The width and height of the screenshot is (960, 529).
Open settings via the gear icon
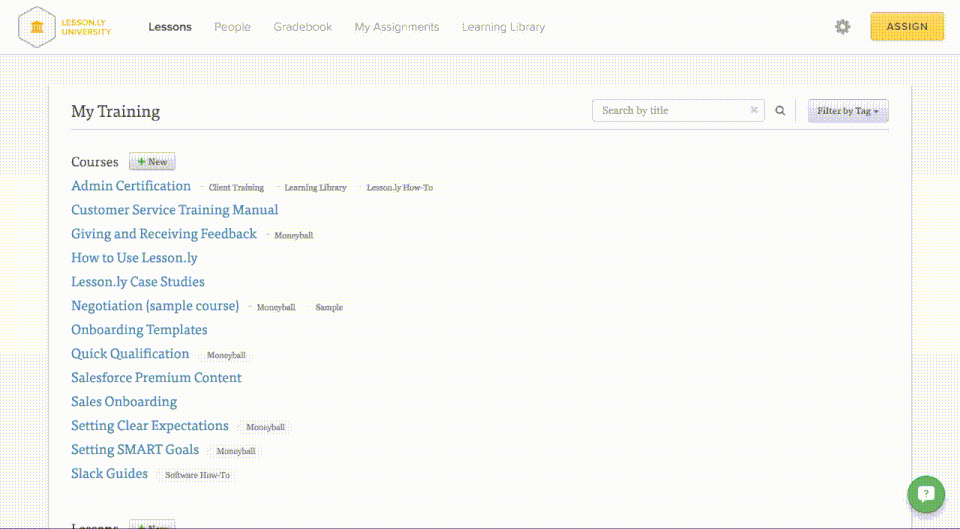(x=842, y=27)
